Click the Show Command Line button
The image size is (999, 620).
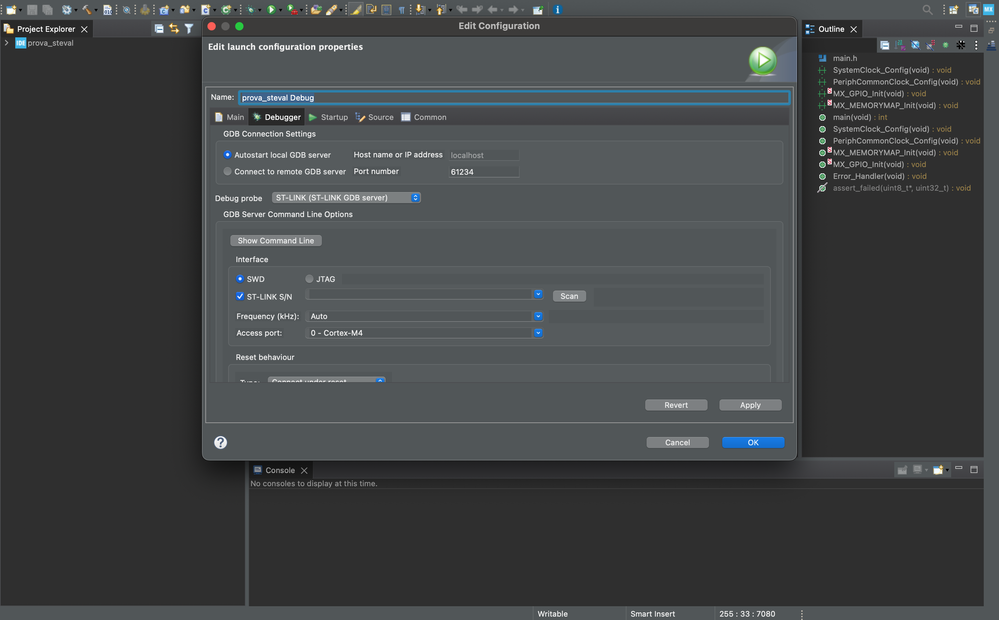[276, 241]
